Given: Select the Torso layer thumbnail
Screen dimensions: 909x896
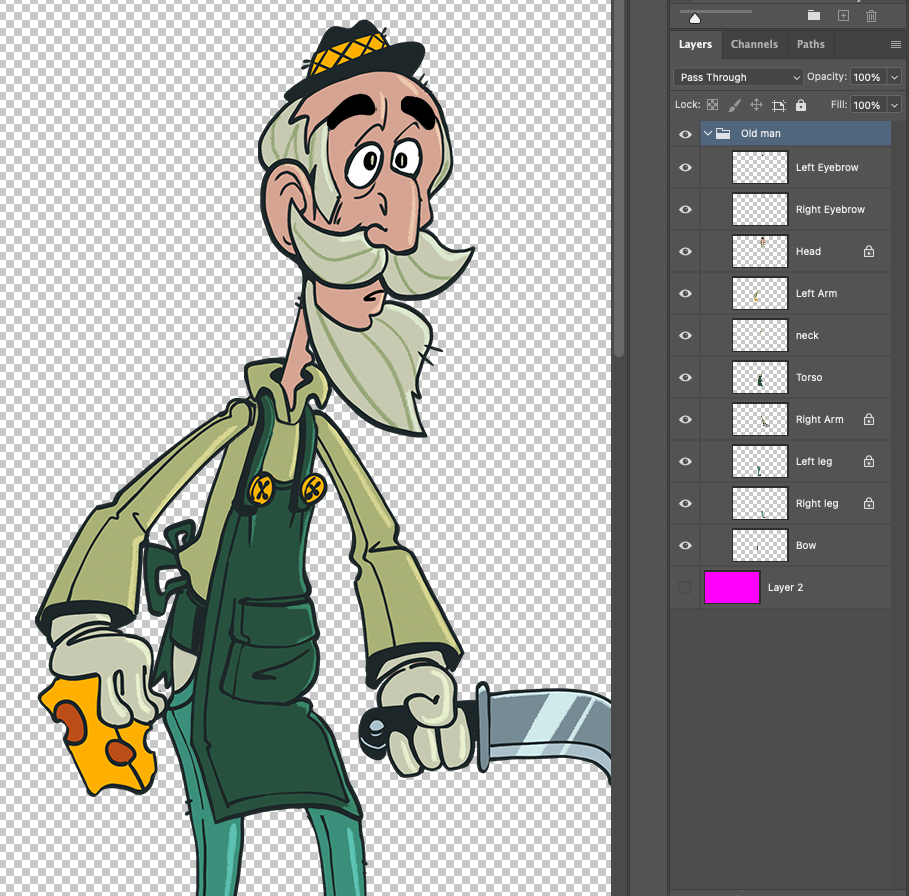Looking at the screenshot, I should point(760,377).
